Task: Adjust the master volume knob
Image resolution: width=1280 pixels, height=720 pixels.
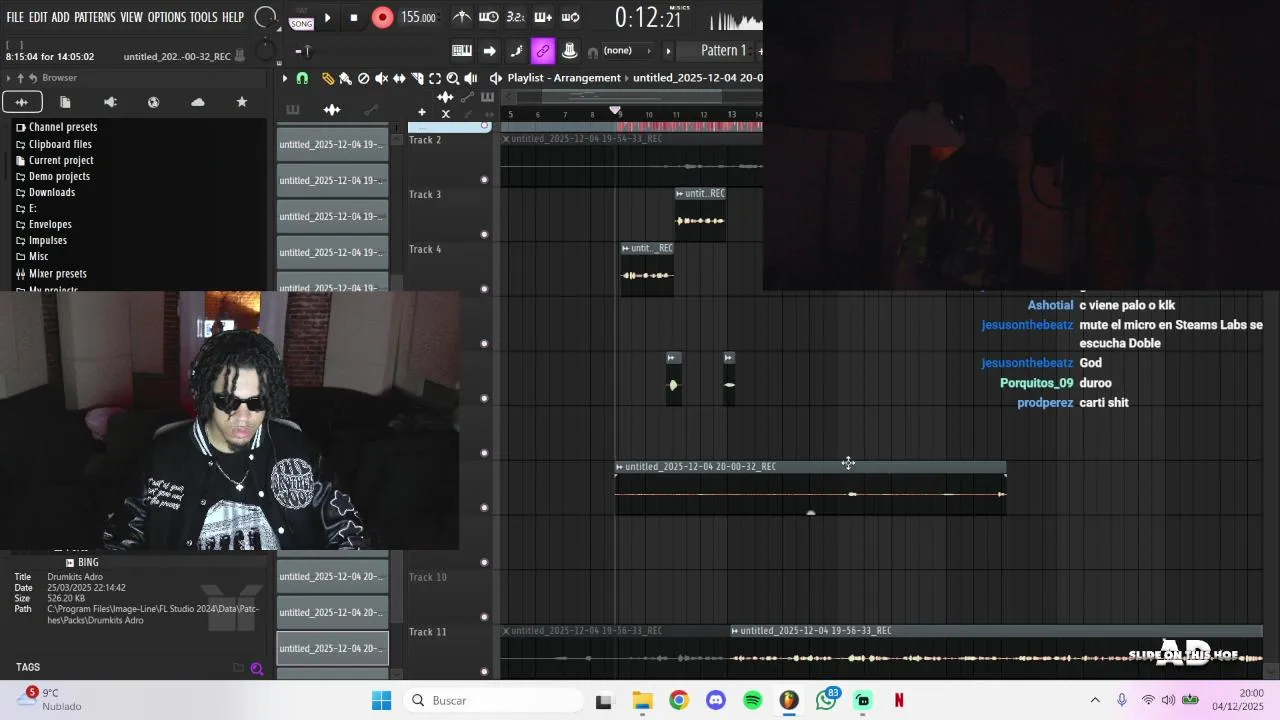Action: pyautogui.click(x=265, y=17)
